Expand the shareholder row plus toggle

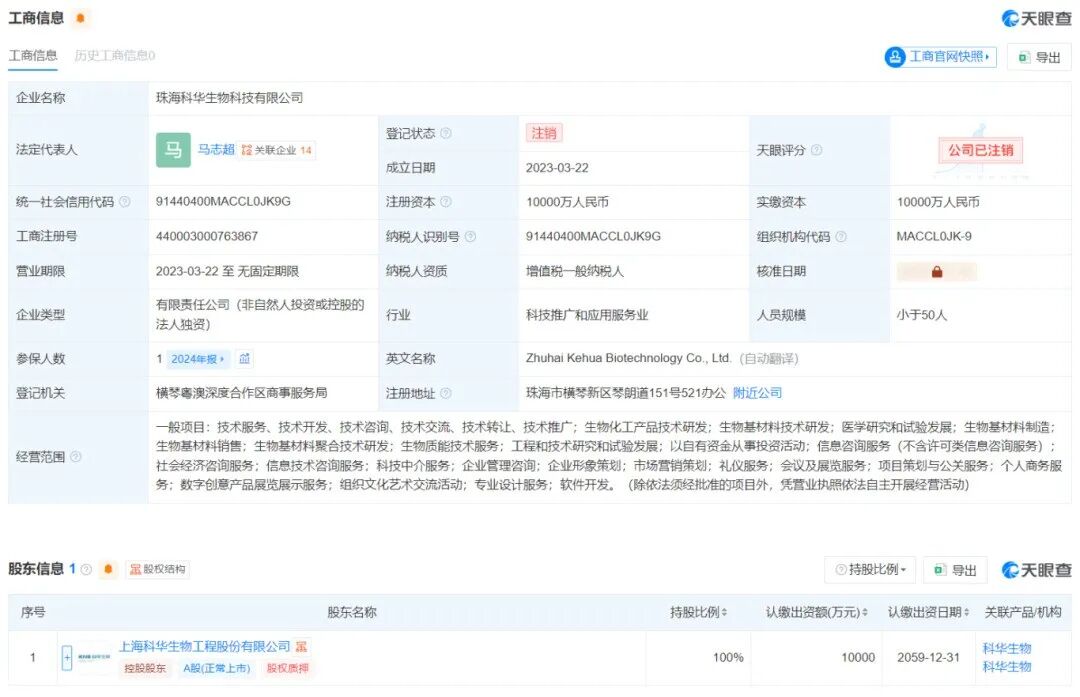click(x=67, y=657)
